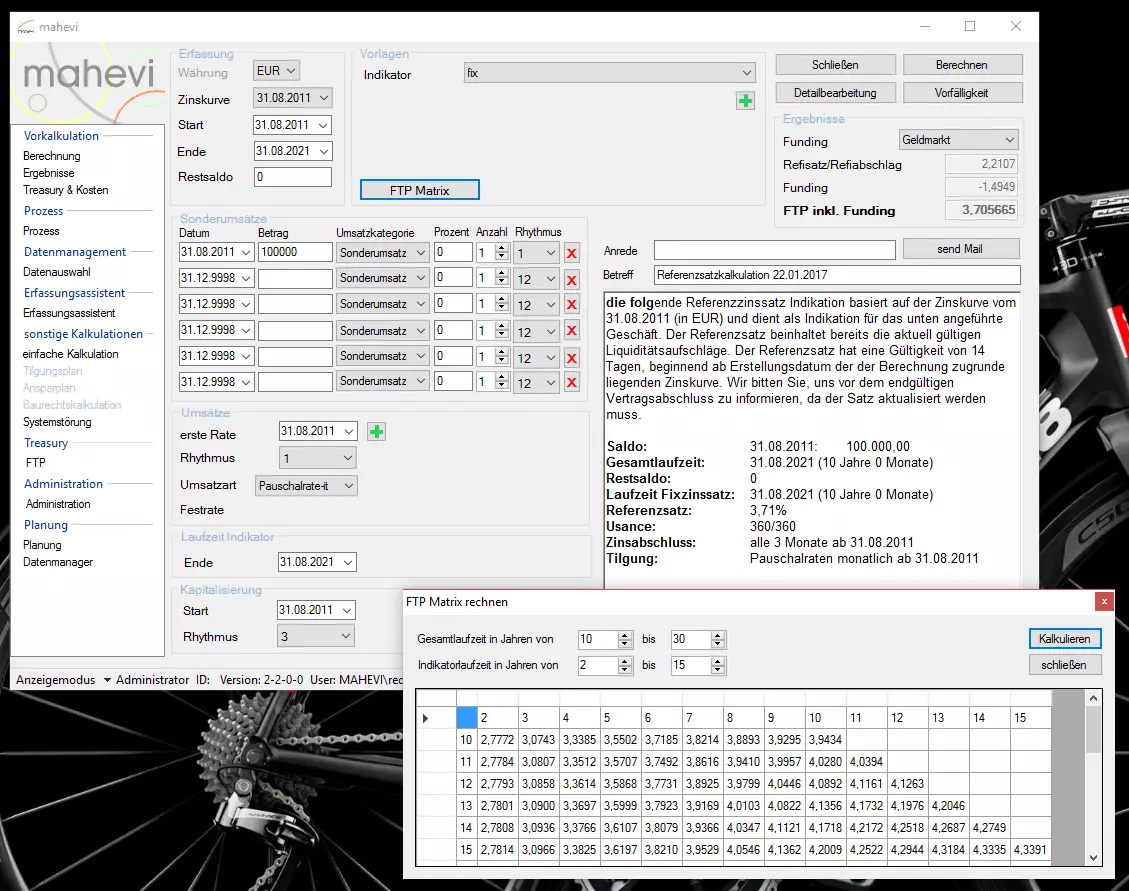Click the FTP Matrix button

point(420,190)
